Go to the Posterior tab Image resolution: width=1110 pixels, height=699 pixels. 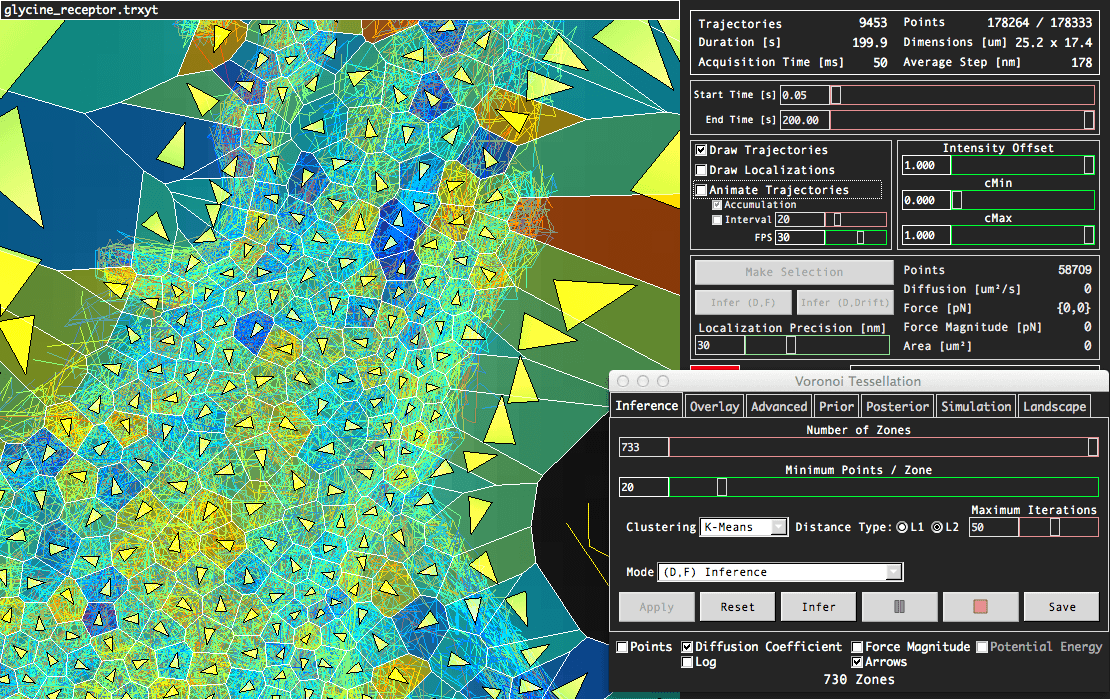[x=897, y=406]
